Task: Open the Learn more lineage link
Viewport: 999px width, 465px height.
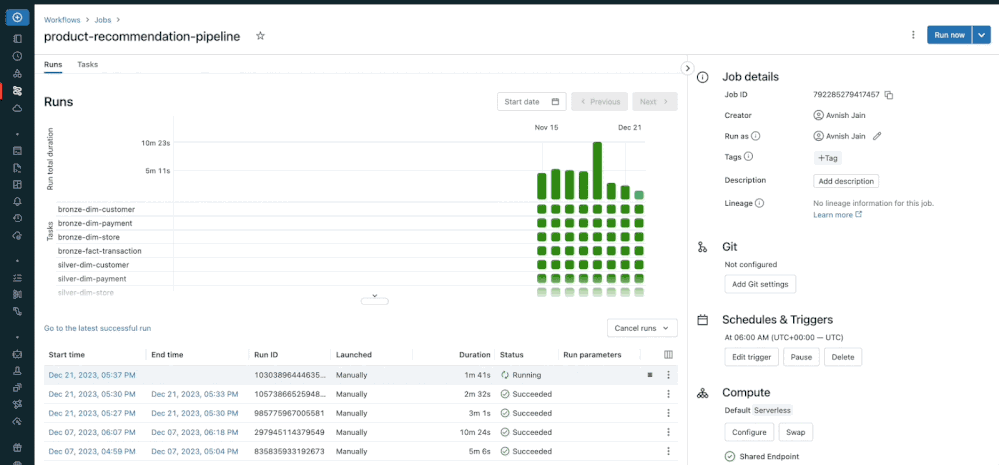Action: (837, 215)
